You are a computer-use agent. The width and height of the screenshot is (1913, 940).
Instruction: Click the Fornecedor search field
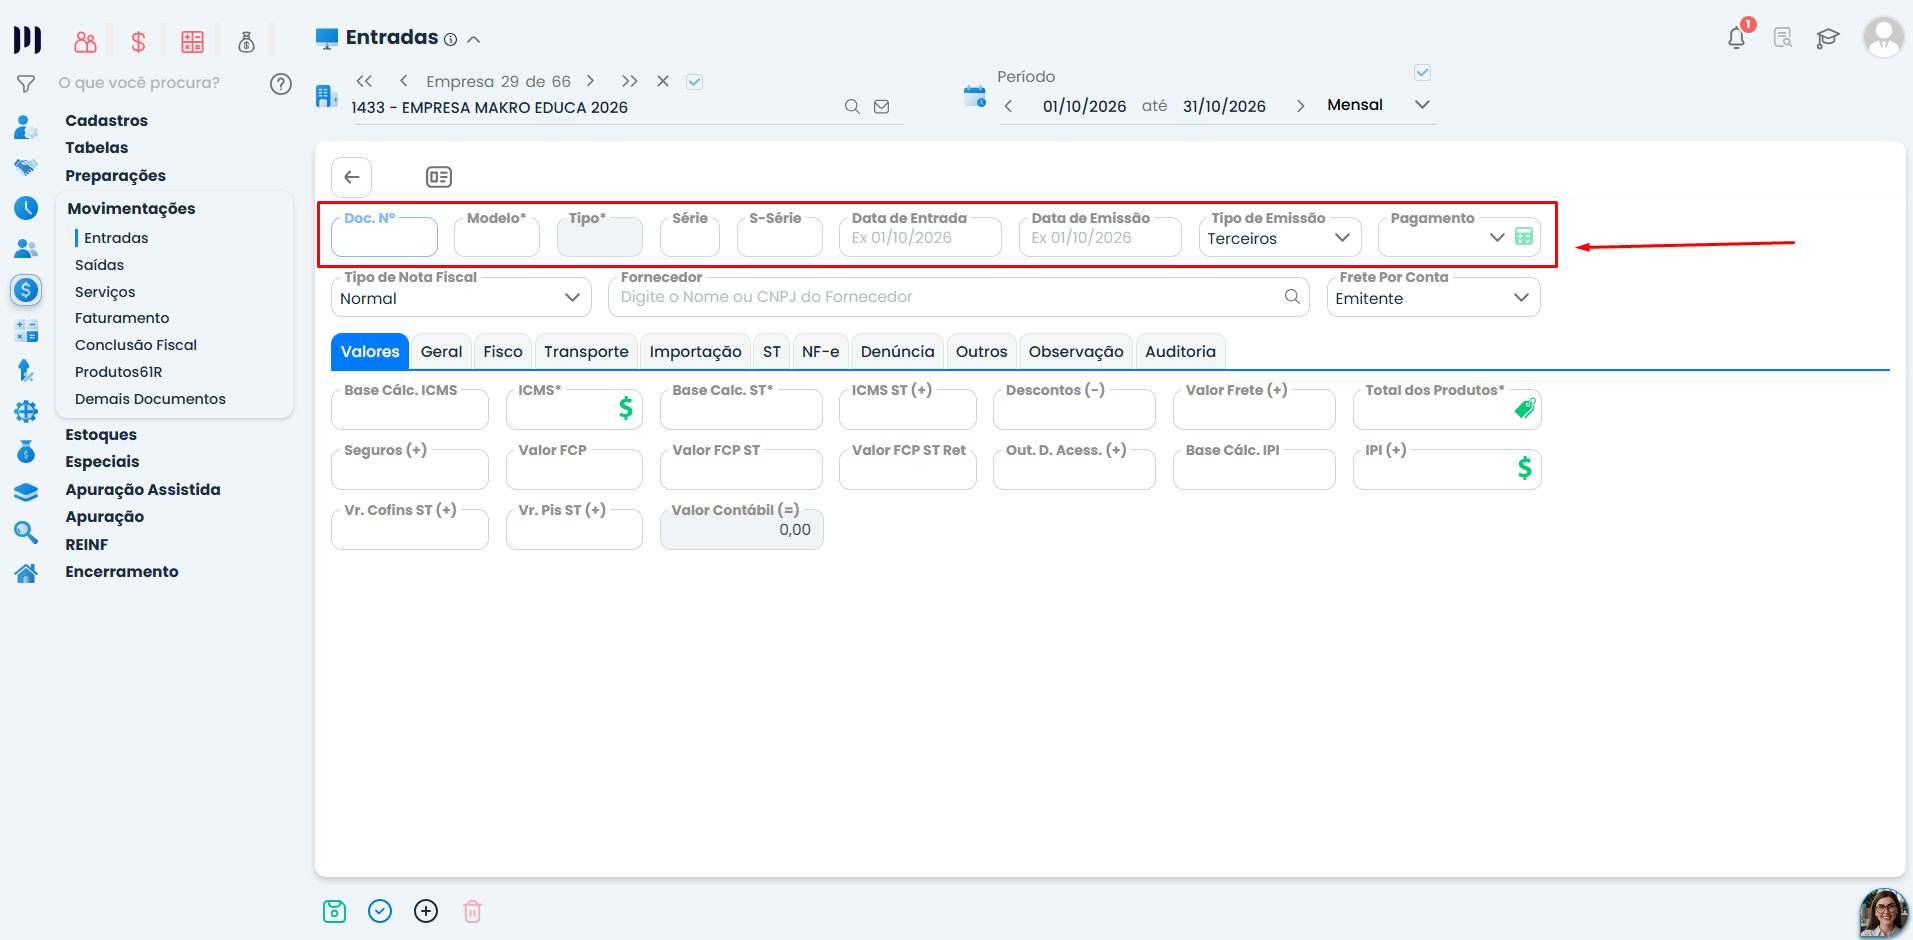pos(958,297)
